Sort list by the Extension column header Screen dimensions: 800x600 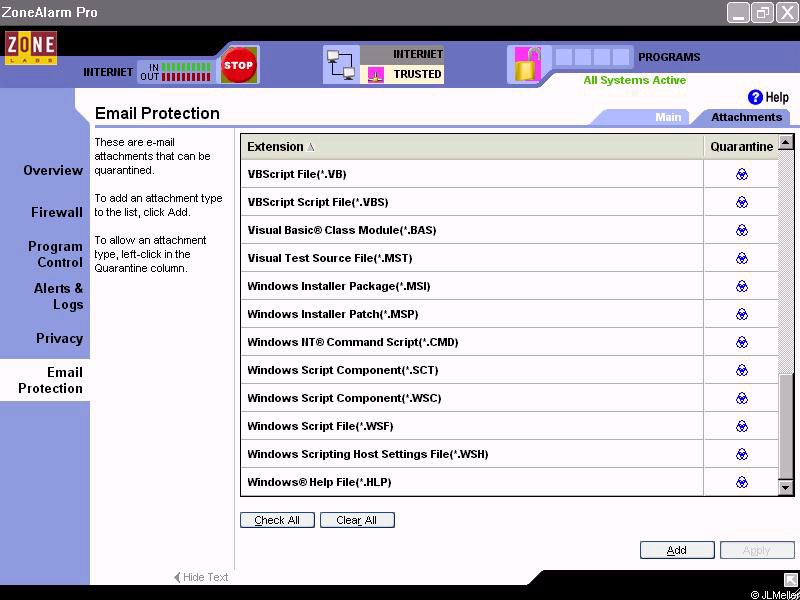coord(472,147)
